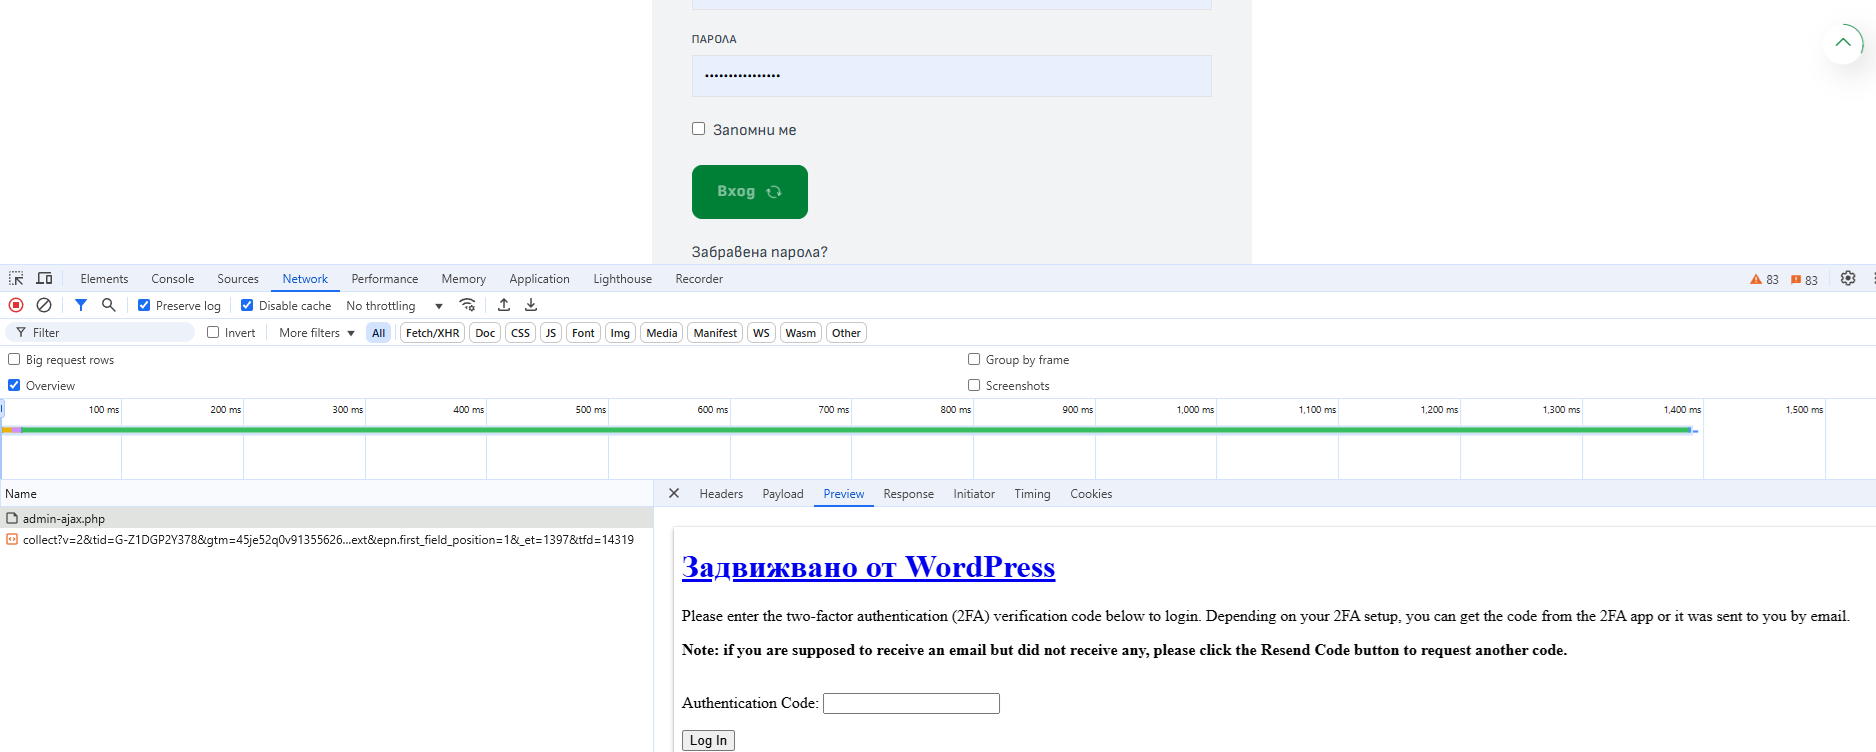Uncheck the Overview checkbox
Viewport: 1876px width, 752px height.
(14, 385)
